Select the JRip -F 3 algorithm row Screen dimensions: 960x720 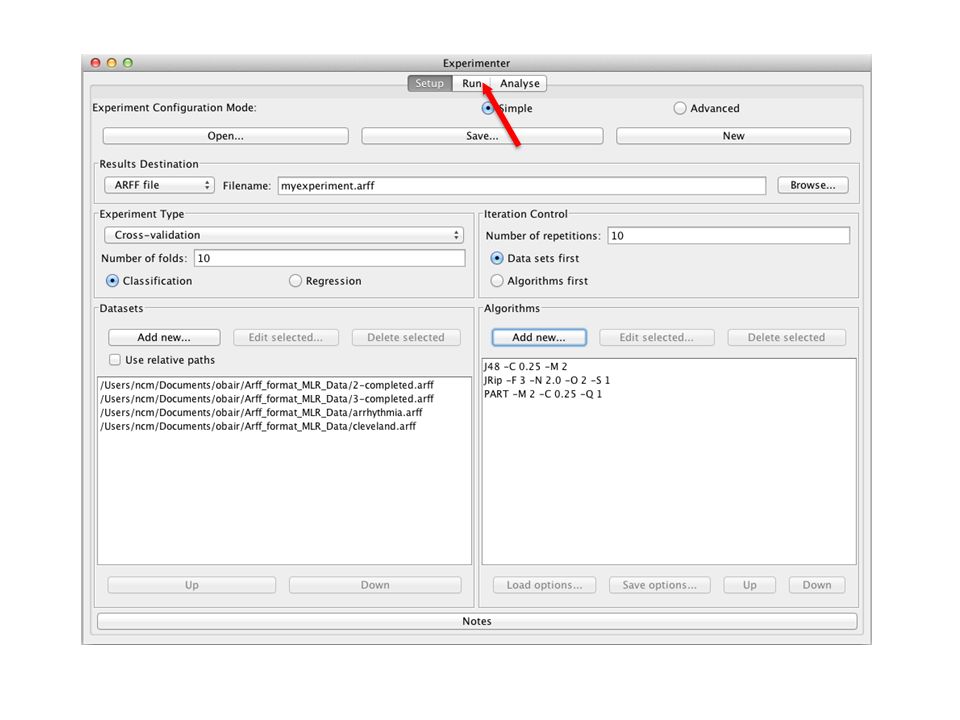coord(669,380)
